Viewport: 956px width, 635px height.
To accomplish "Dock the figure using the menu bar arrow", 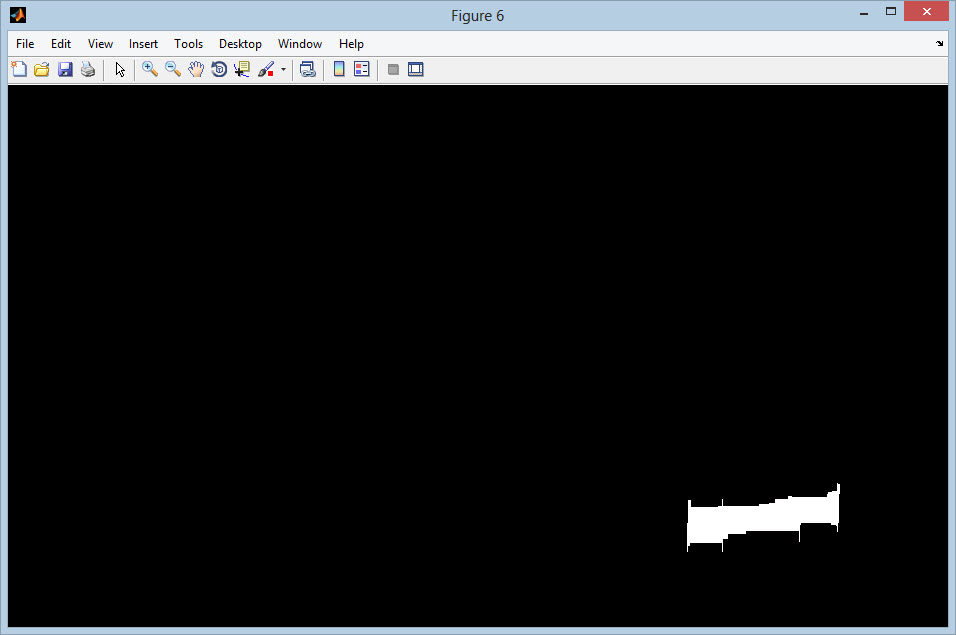I will [940, 43].
